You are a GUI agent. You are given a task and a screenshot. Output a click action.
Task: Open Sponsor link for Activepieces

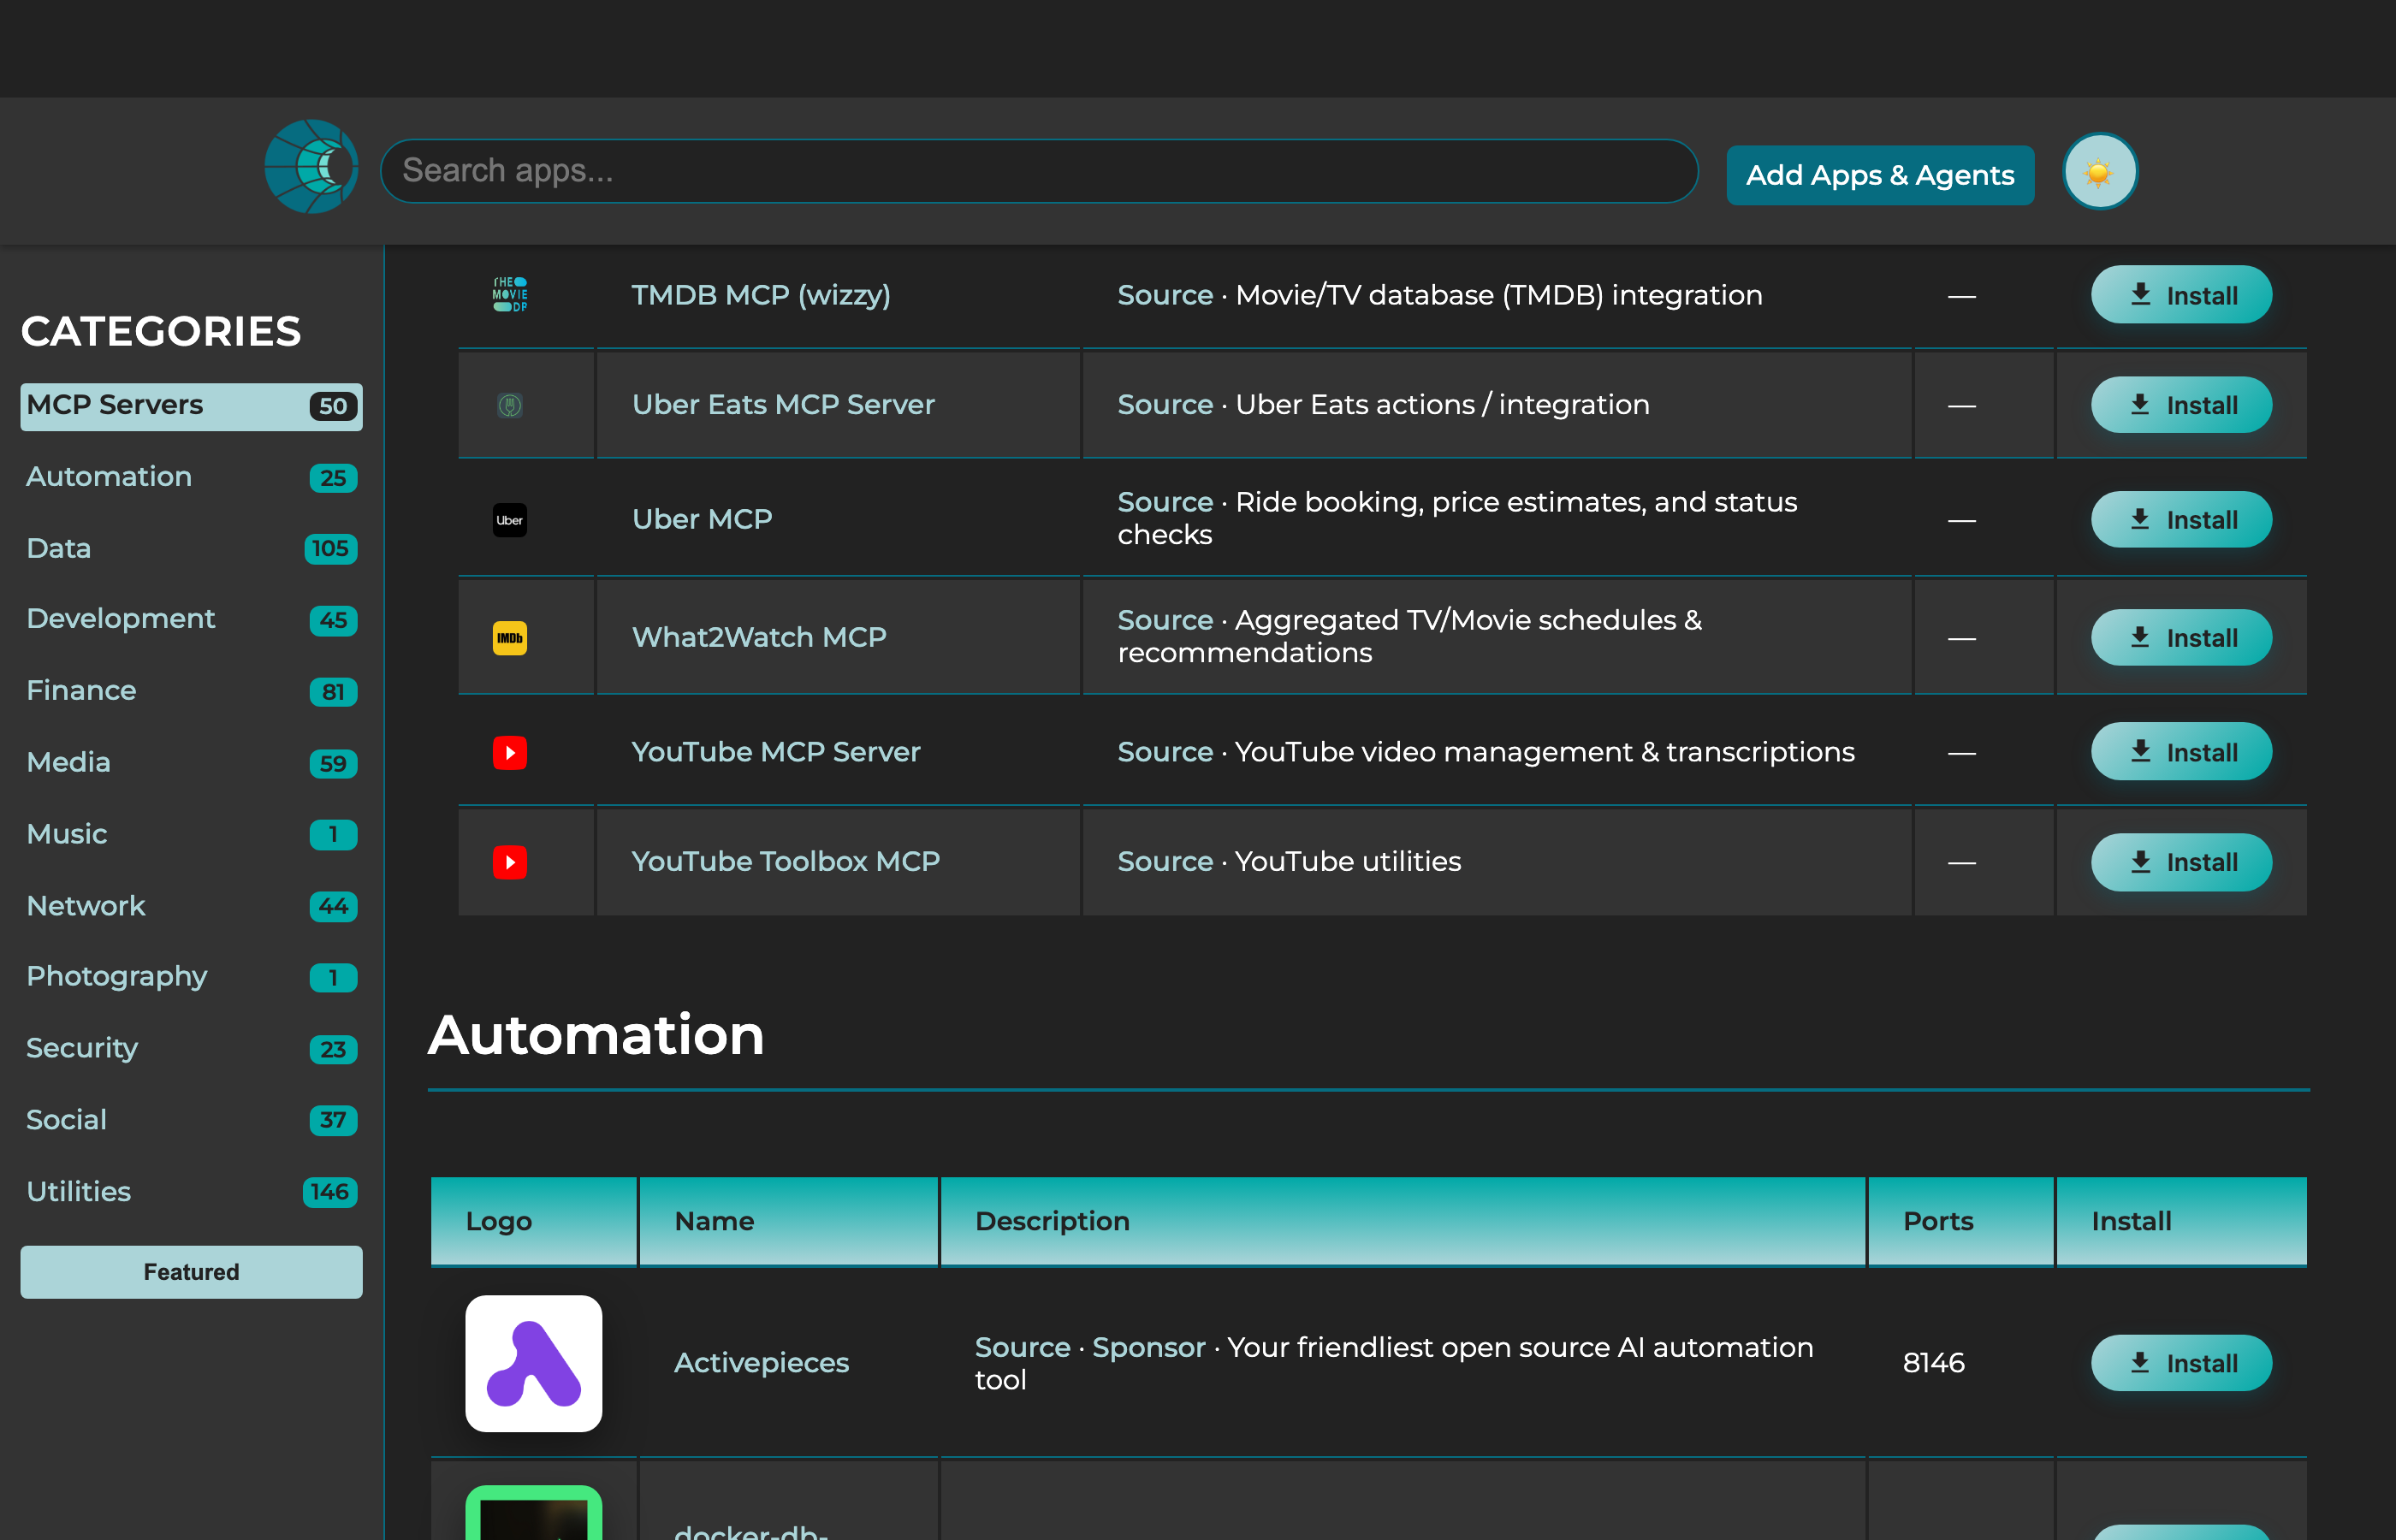(x=1148, y=1347)
